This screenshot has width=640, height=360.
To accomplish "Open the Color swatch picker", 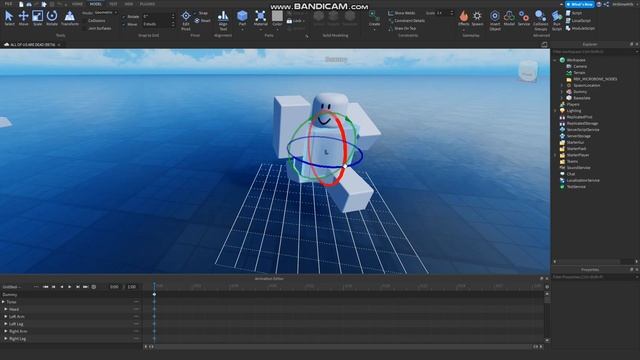I will coord(277,18).
